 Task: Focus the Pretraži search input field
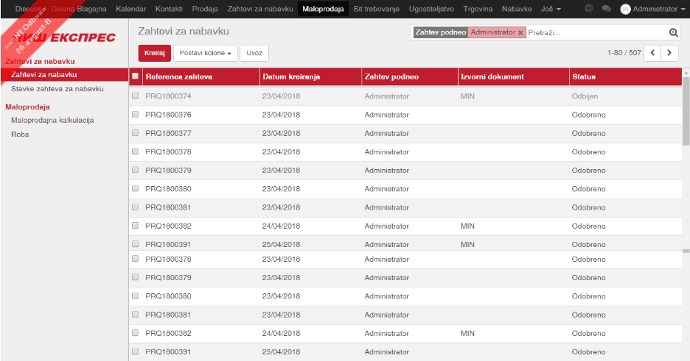597,33
